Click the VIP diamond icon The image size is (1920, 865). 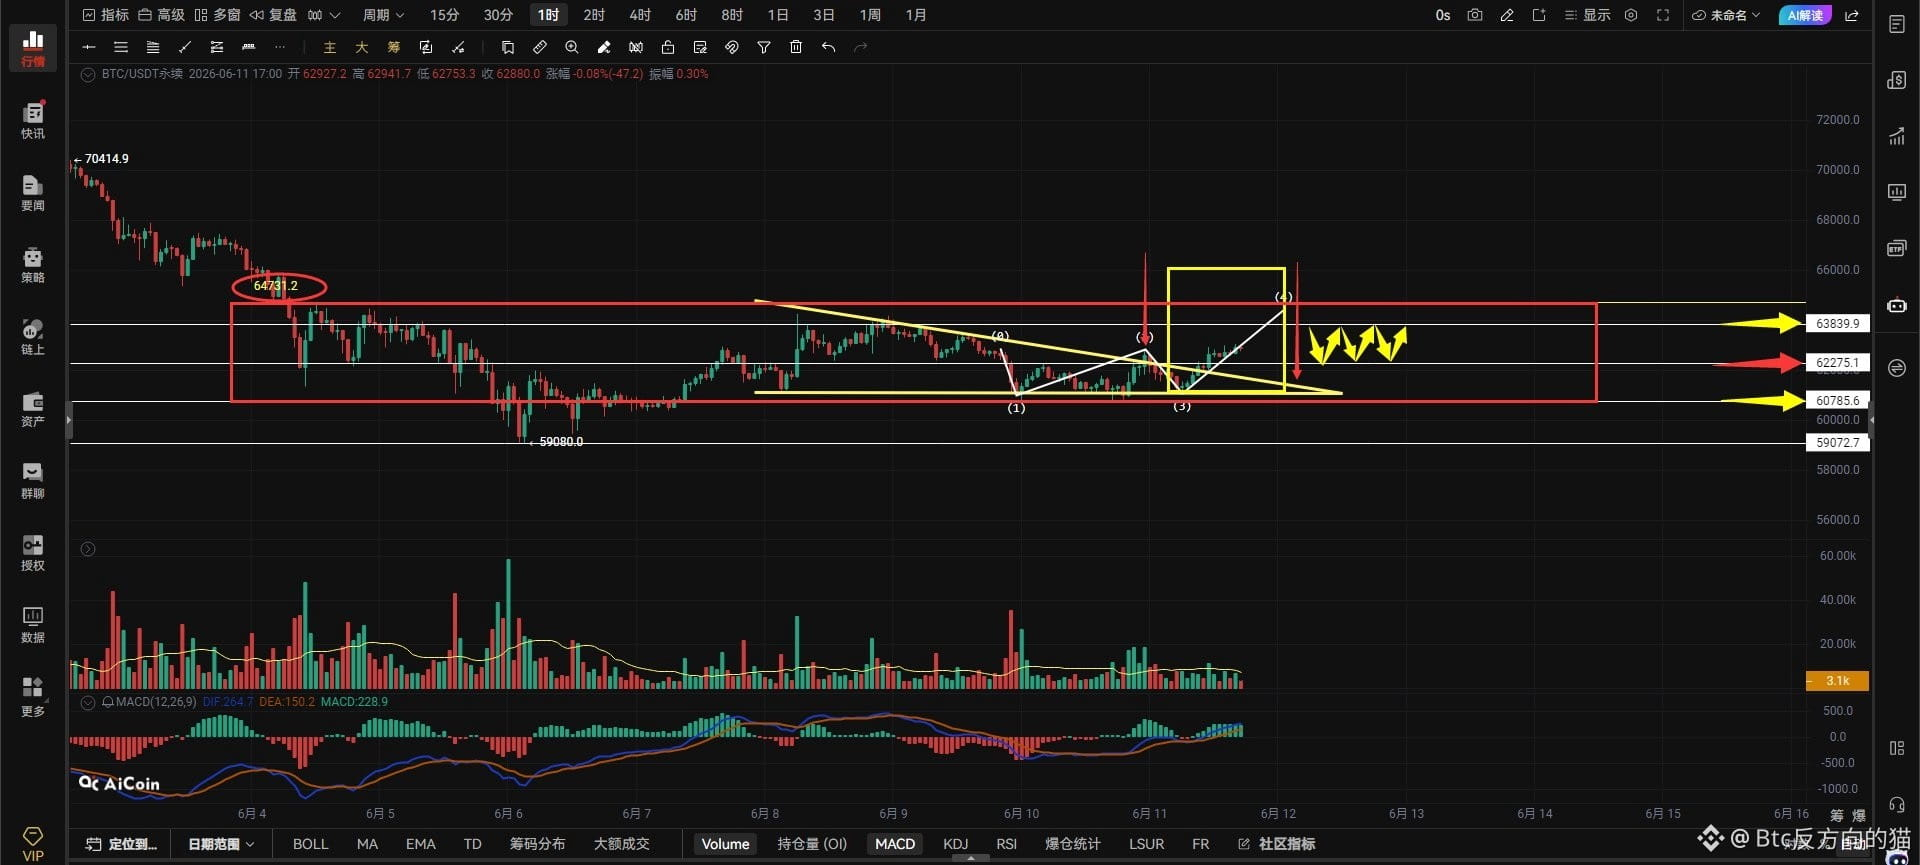pos(33,843)
